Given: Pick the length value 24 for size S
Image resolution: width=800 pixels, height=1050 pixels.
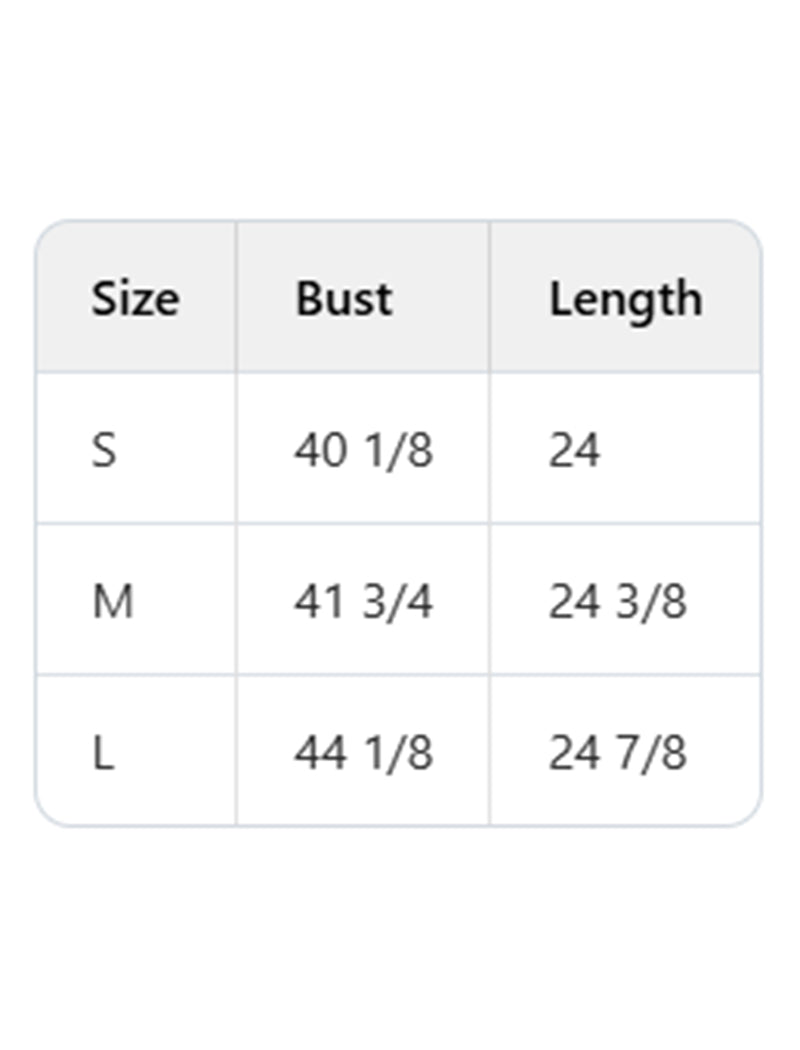Looking at the screenshot, I should point(574,450).
